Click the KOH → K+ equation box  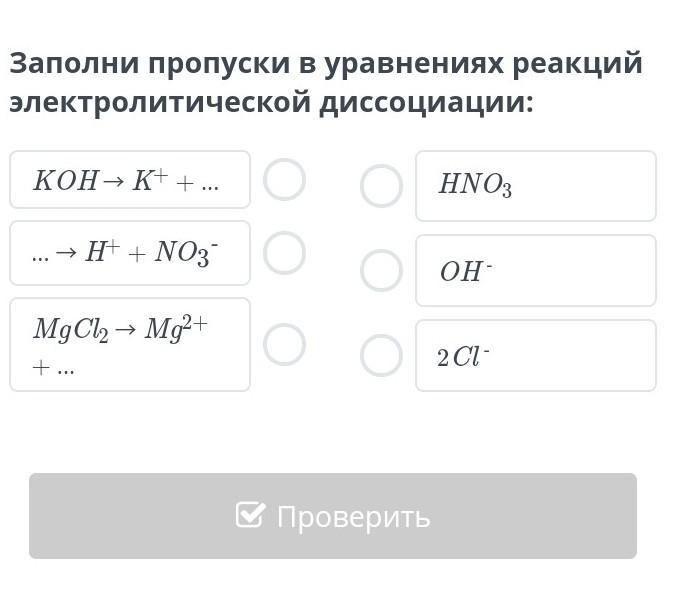pyautogui.click(x=130, y=180)
